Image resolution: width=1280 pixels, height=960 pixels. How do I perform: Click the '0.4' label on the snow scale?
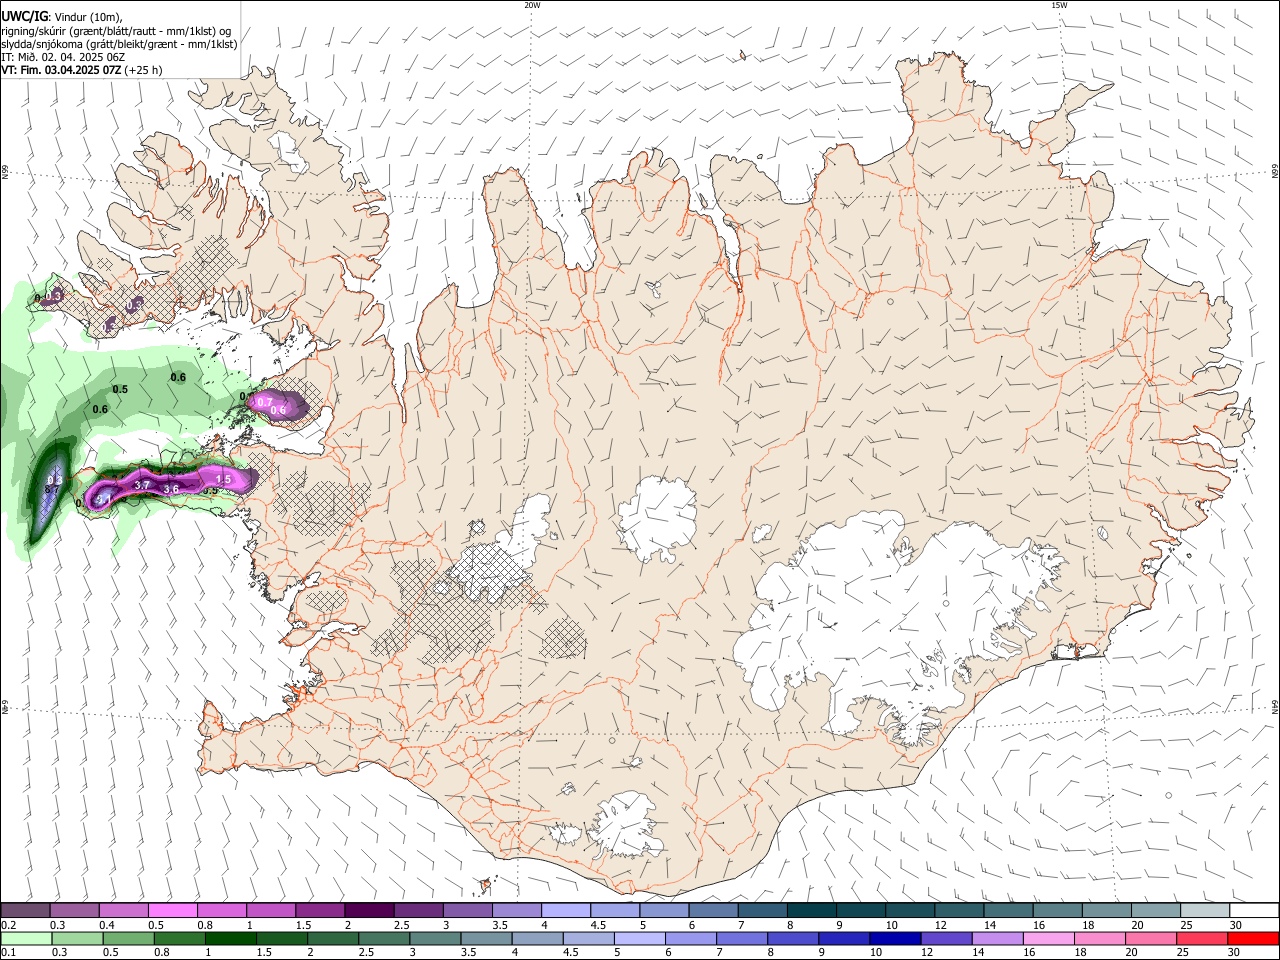pos(107,925)
